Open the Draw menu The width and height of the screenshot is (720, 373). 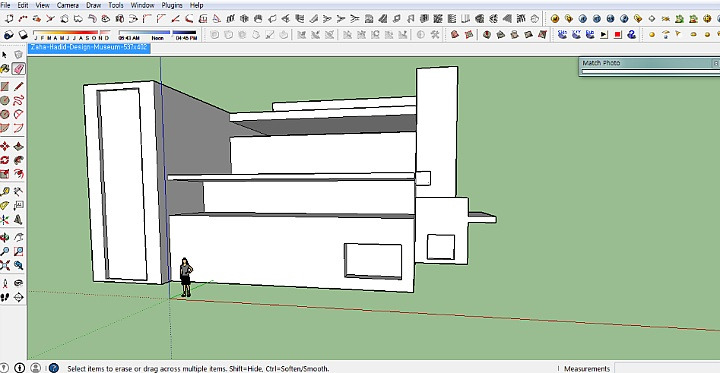pos(94,5)
